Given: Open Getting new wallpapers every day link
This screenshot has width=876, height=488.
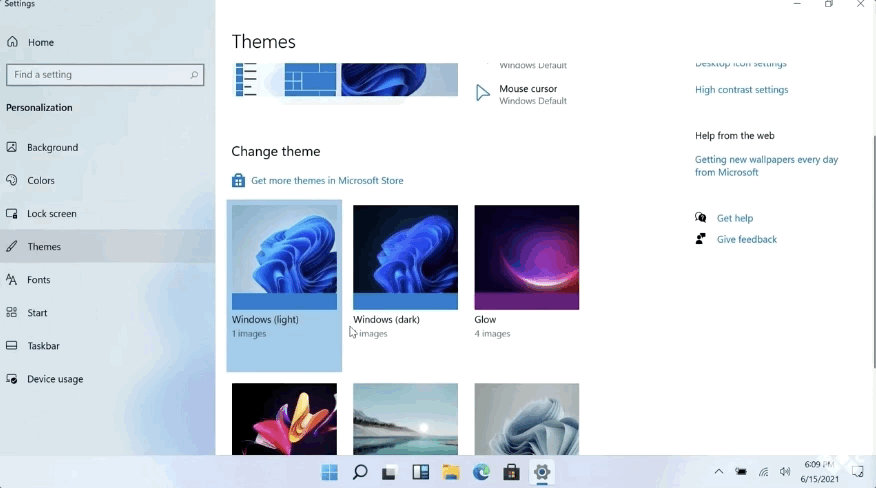Looking at the screenshot, I should click(766, 166).
